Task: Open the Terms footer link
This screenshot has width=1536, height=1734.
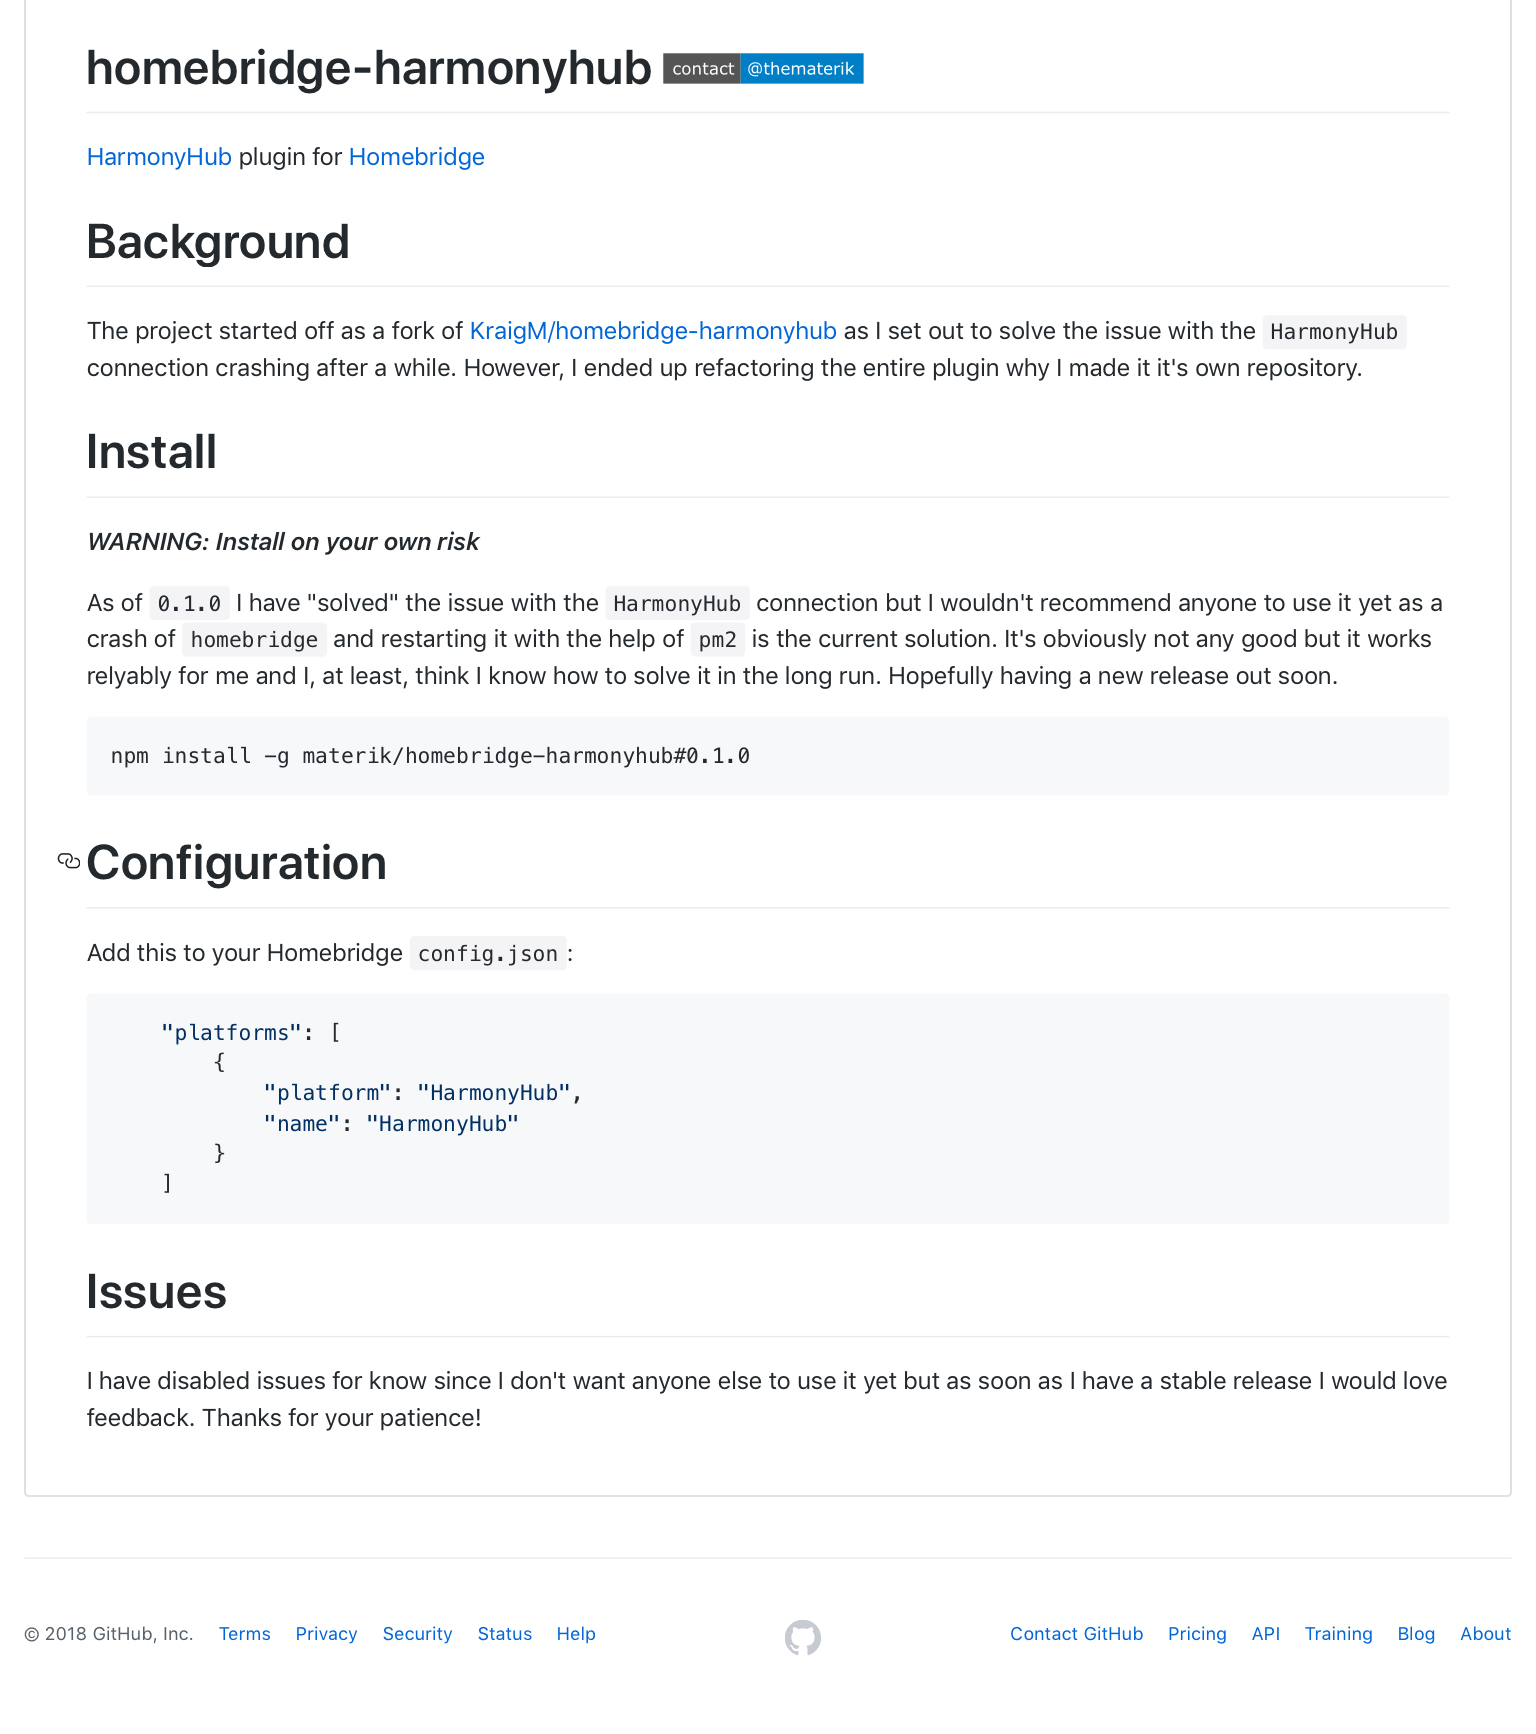Action: tap(245, 1633)
